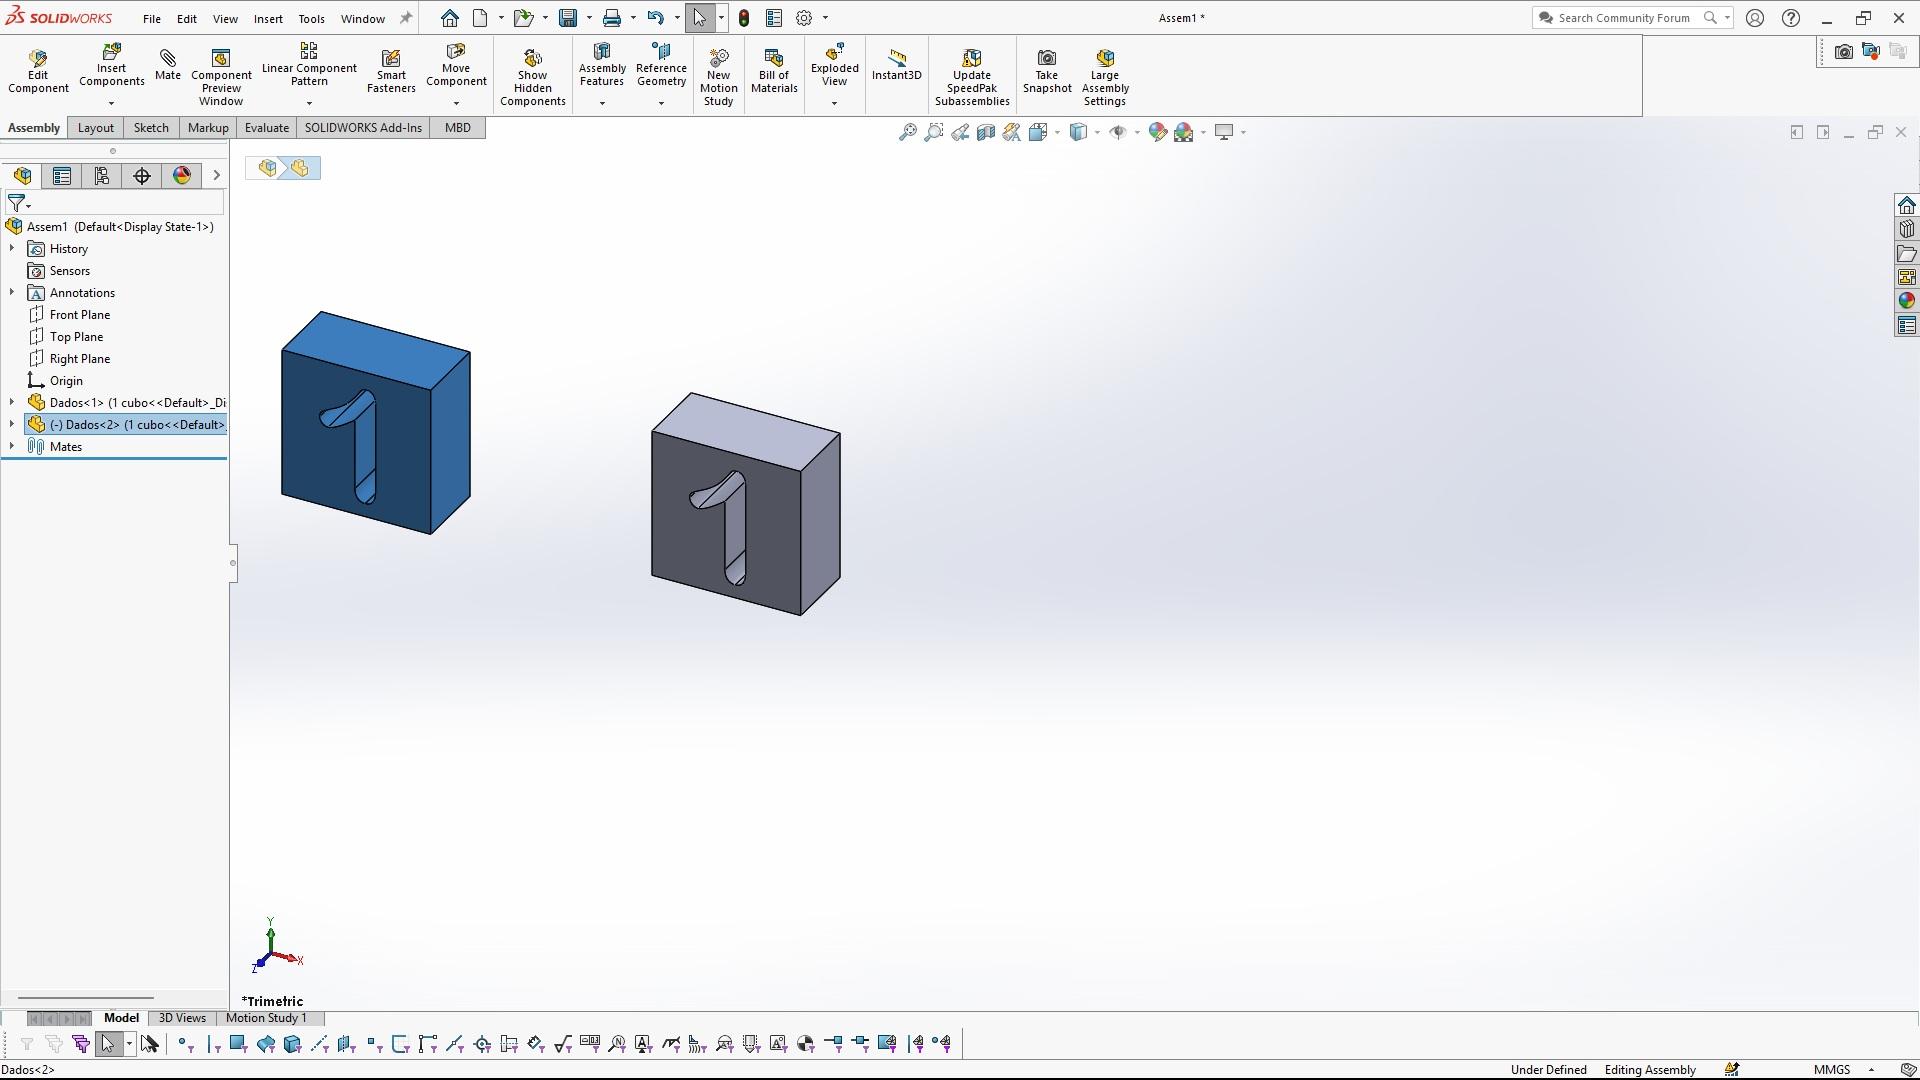Click the Take Snapshot tool
Image resolution: width=1920 pixels, height=1080 pixels.
[1047, 70]
